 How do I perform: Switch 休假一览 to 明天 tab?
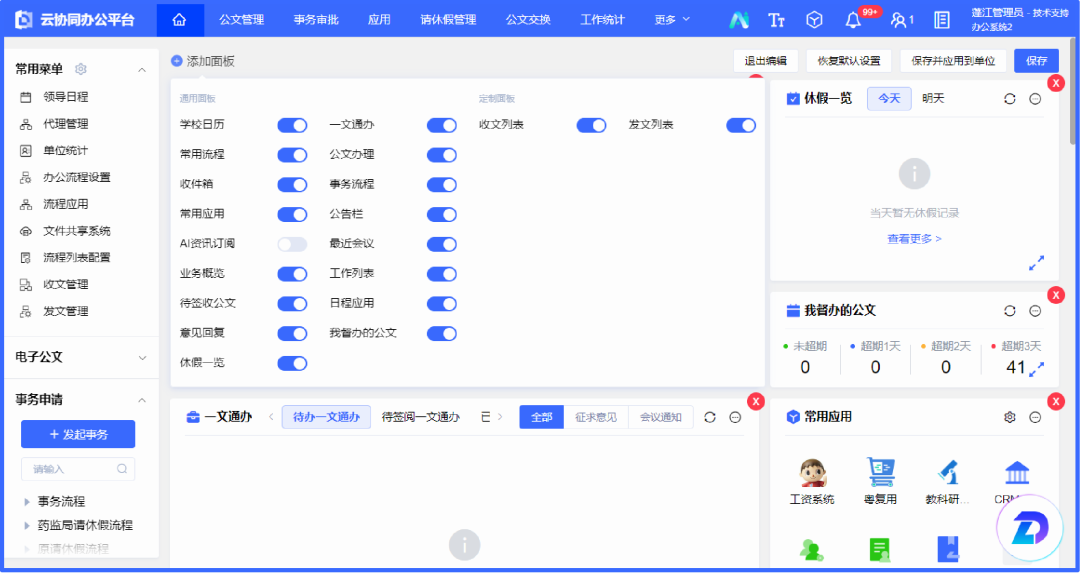[933, 98]
